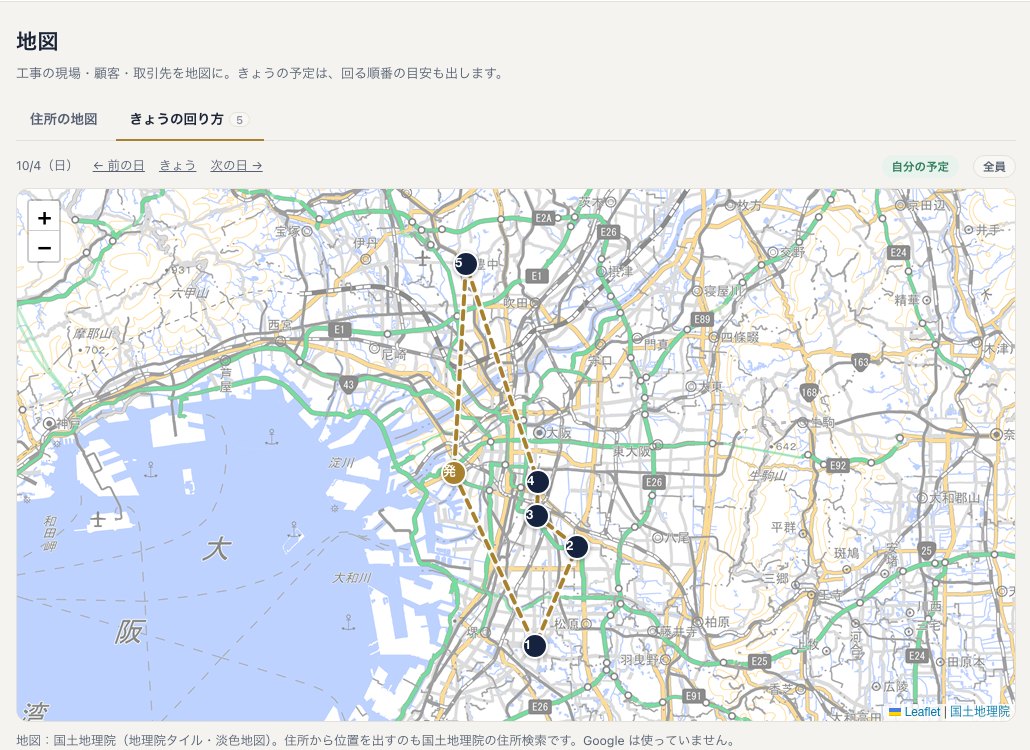The image size is (1030, 750).
Task: Select route stop marker number 3
Action: point(537,516)
